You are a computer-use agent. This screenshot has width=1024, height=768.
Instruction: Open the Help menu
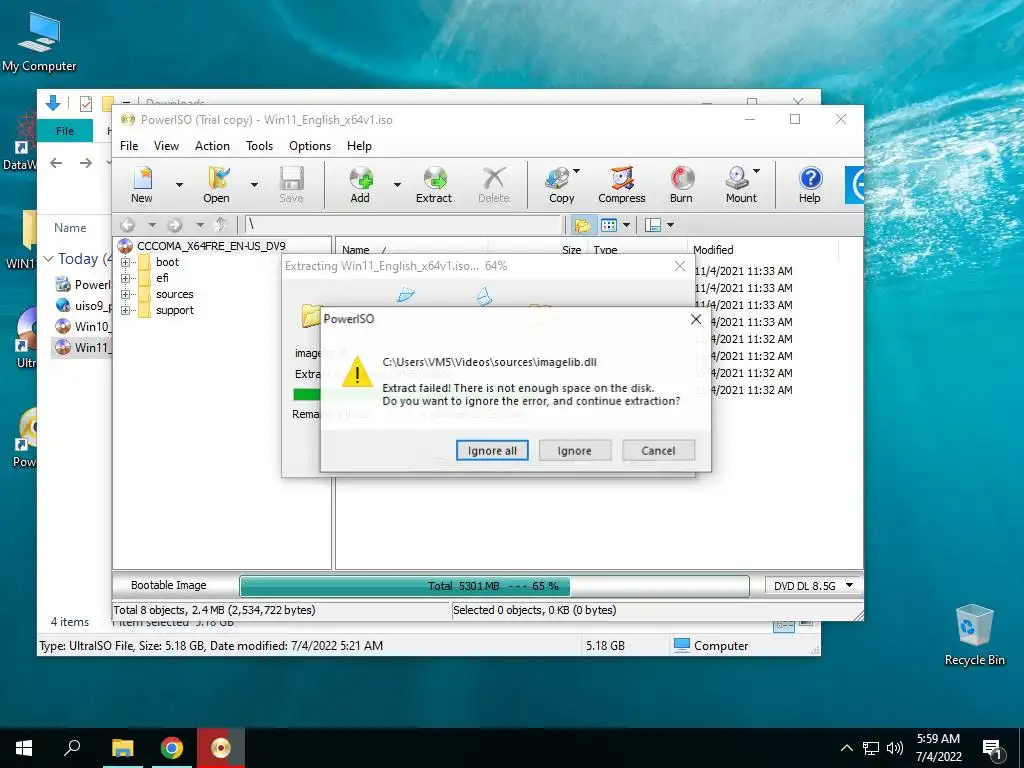pyautogui.click(x=359, y=146)
